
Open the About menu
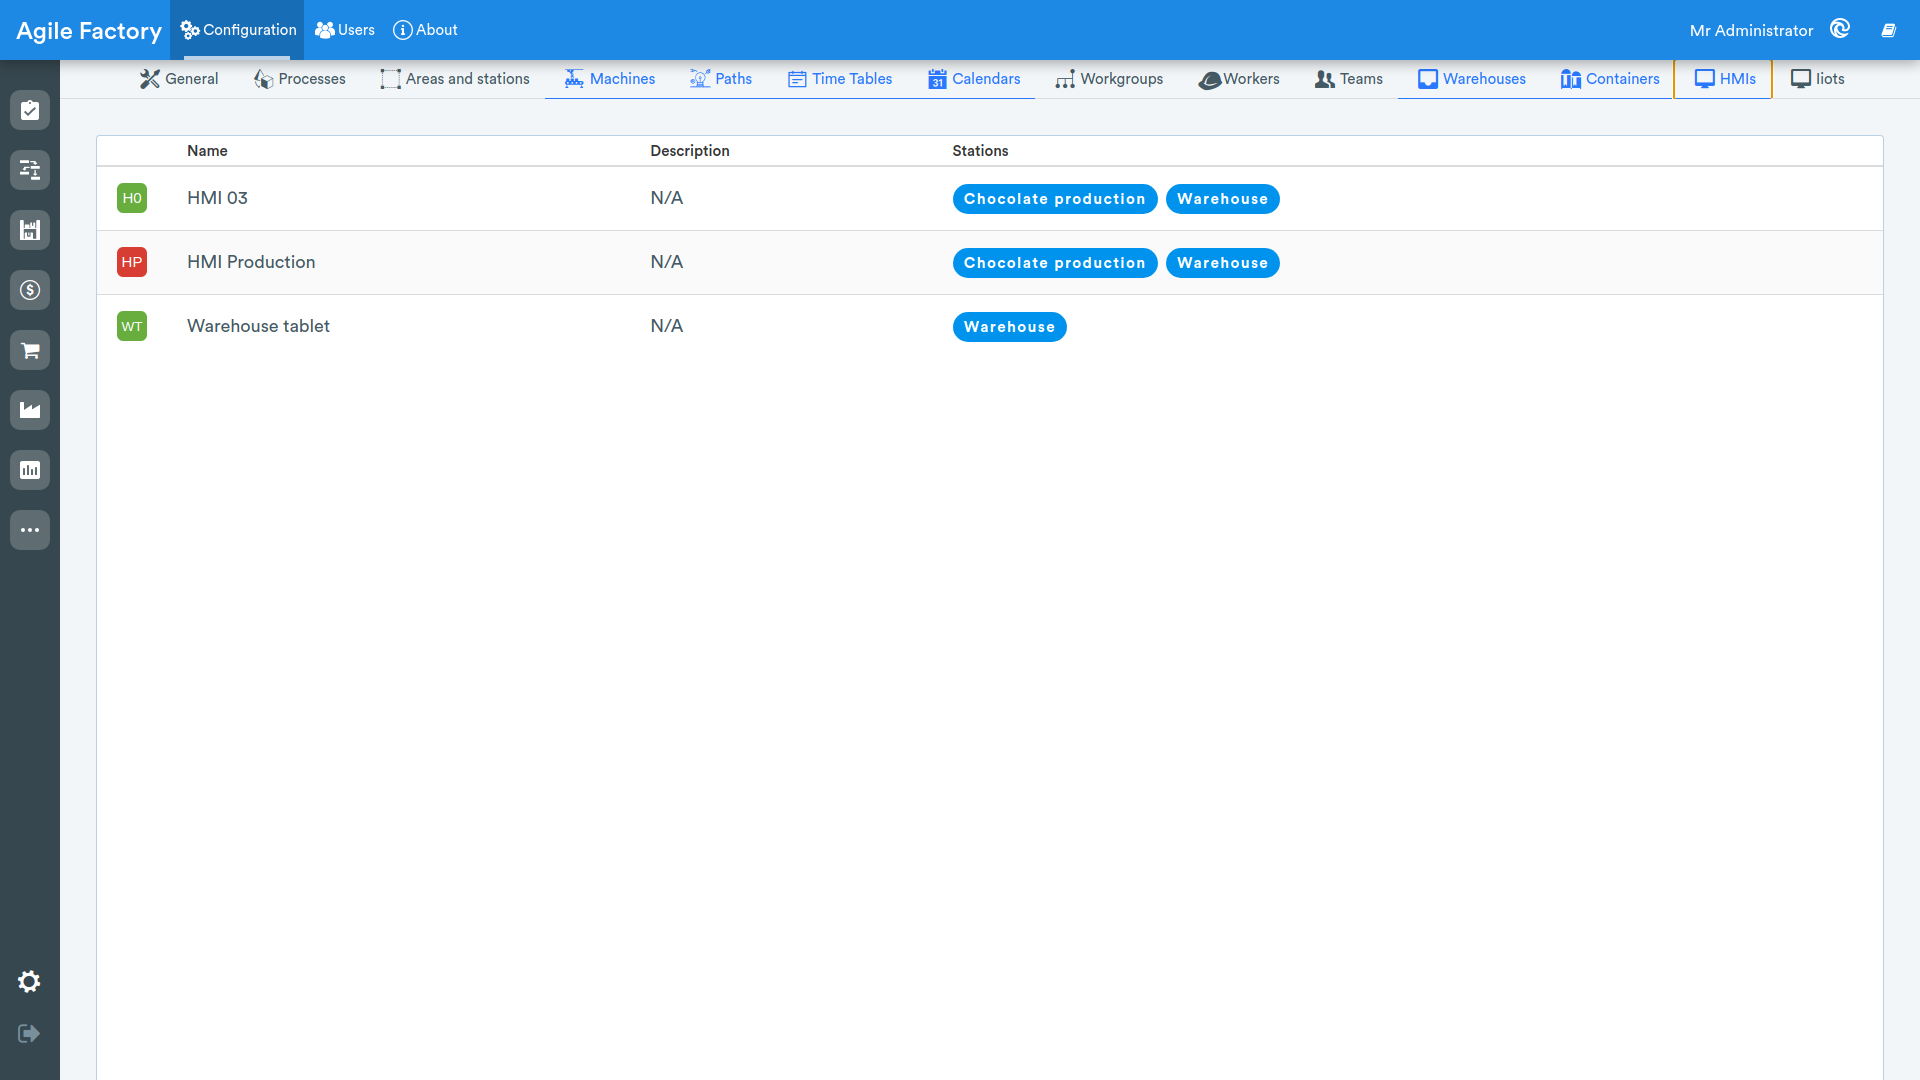pos(425,30)
